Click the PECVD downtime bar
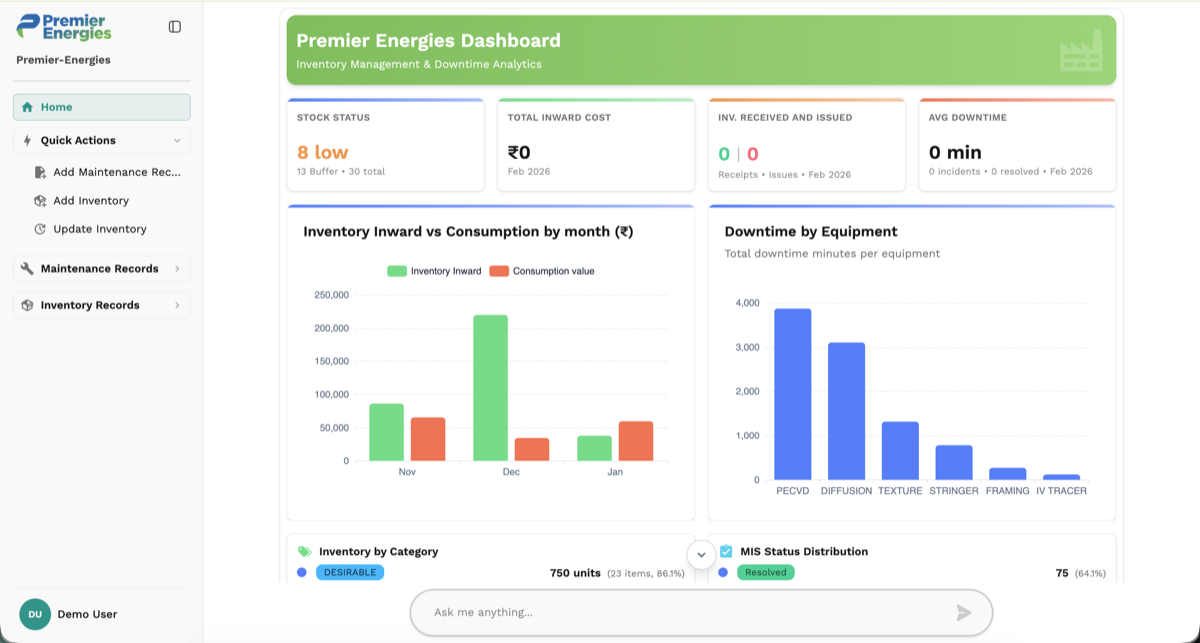Screen dimensions: 1200x643 pyautogui.click(x=793, y=394)
